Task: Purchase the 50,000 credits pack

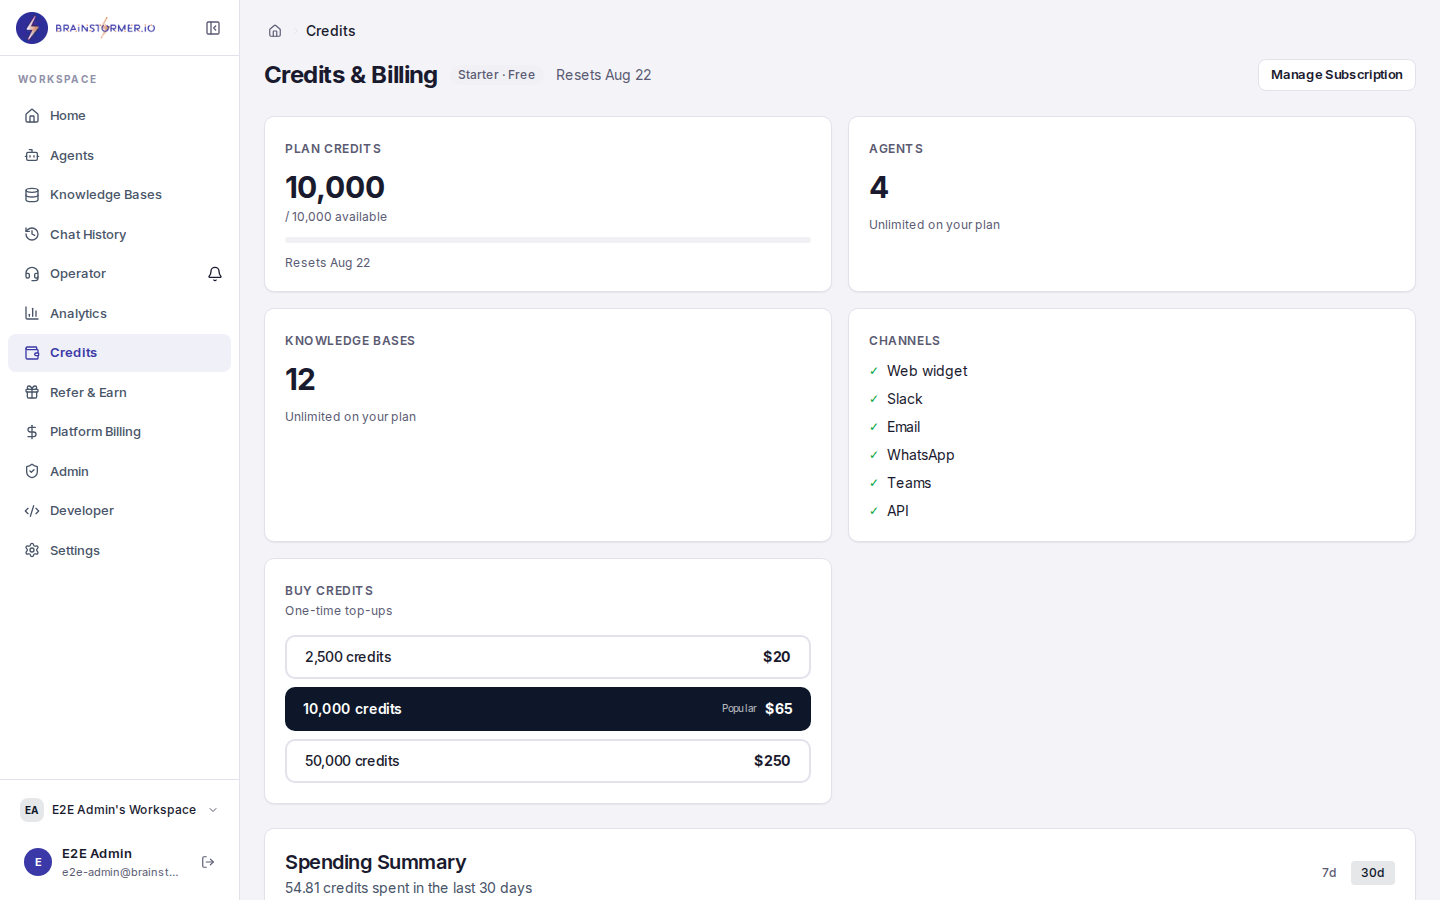Action: click(x=548, y=761)
